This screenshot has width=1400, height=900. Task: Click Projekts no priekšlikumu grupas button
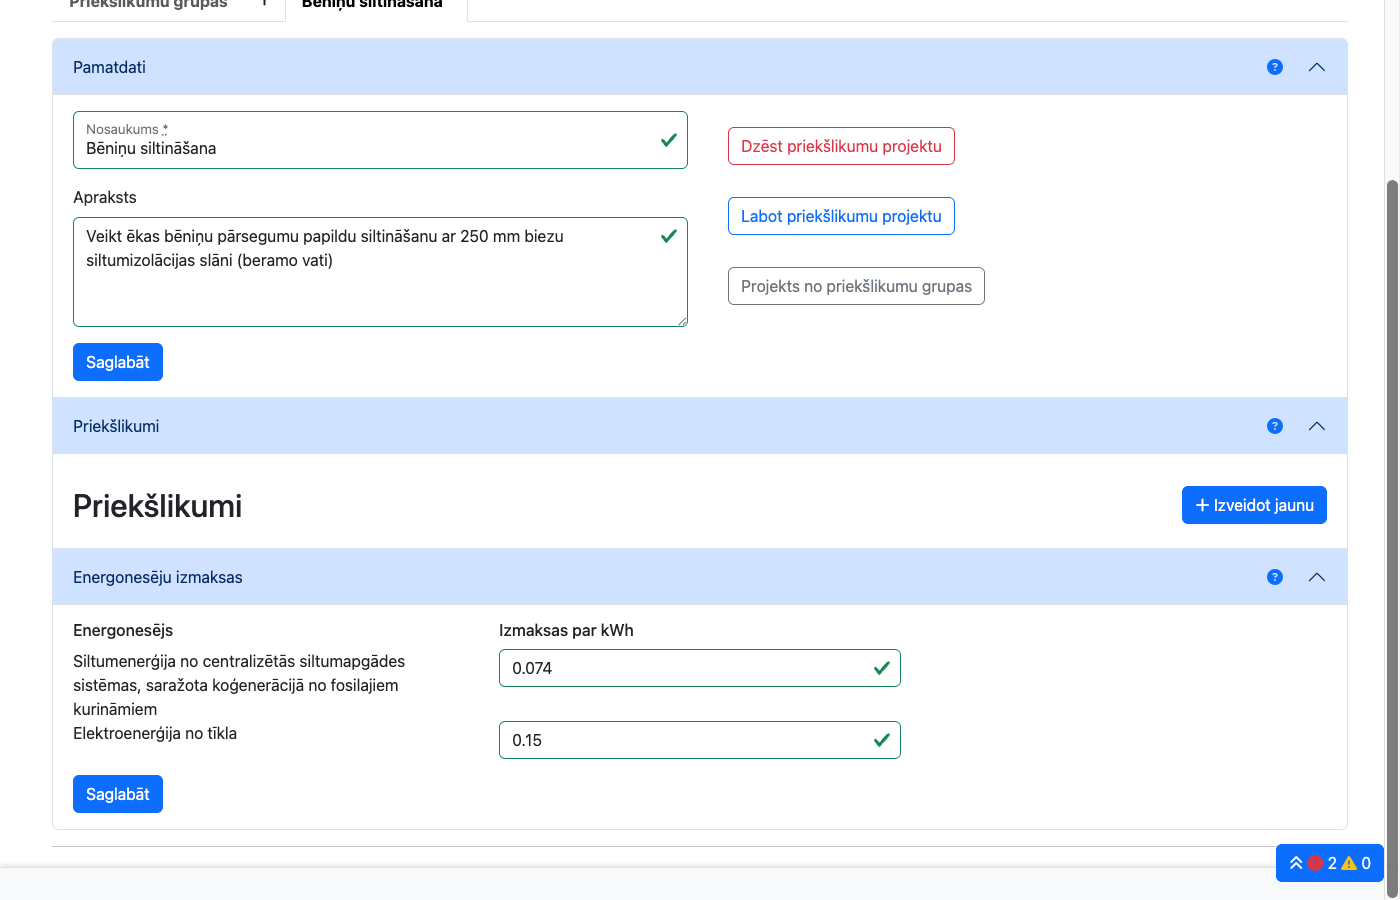coord(856,286)
